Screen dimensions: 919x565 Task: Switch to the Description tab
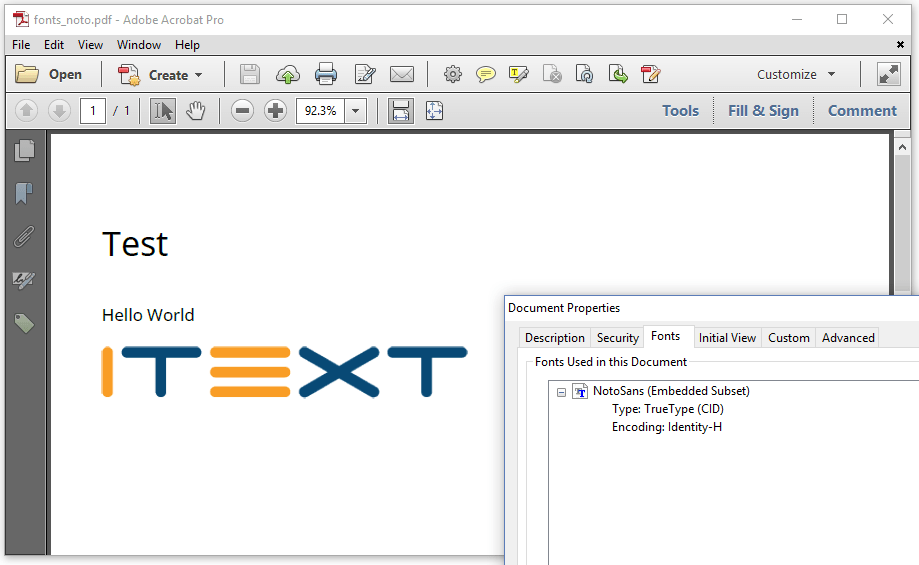pyautogui.click(x=554, y=338)
